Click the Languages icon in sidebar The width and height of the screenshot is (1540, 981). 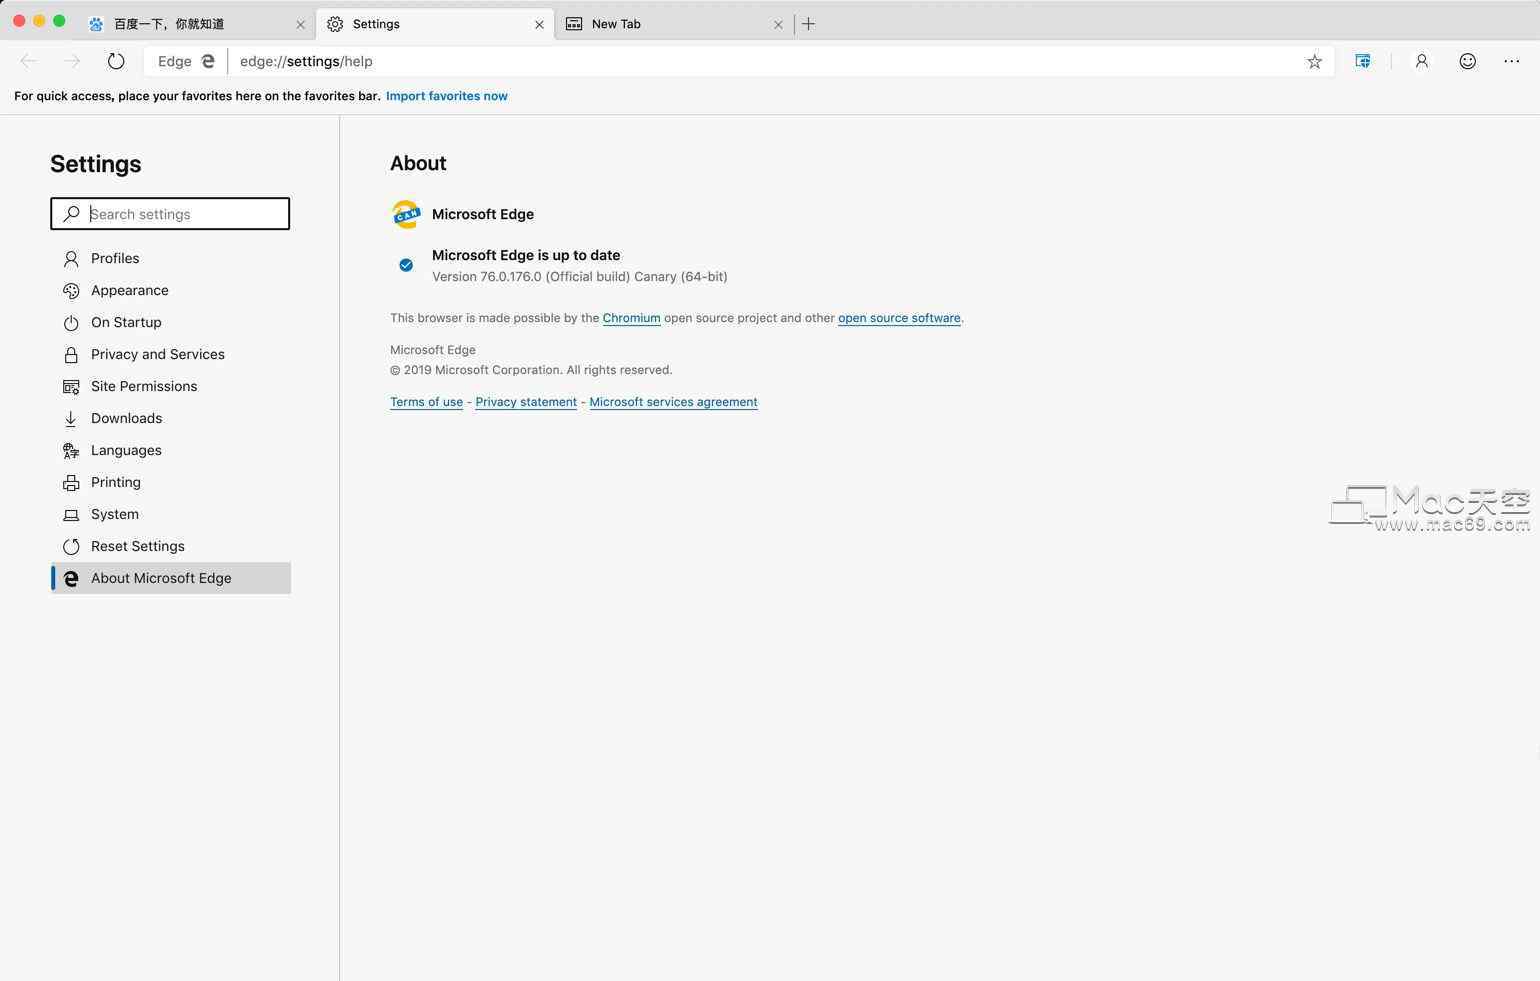(x=71, y=451)
